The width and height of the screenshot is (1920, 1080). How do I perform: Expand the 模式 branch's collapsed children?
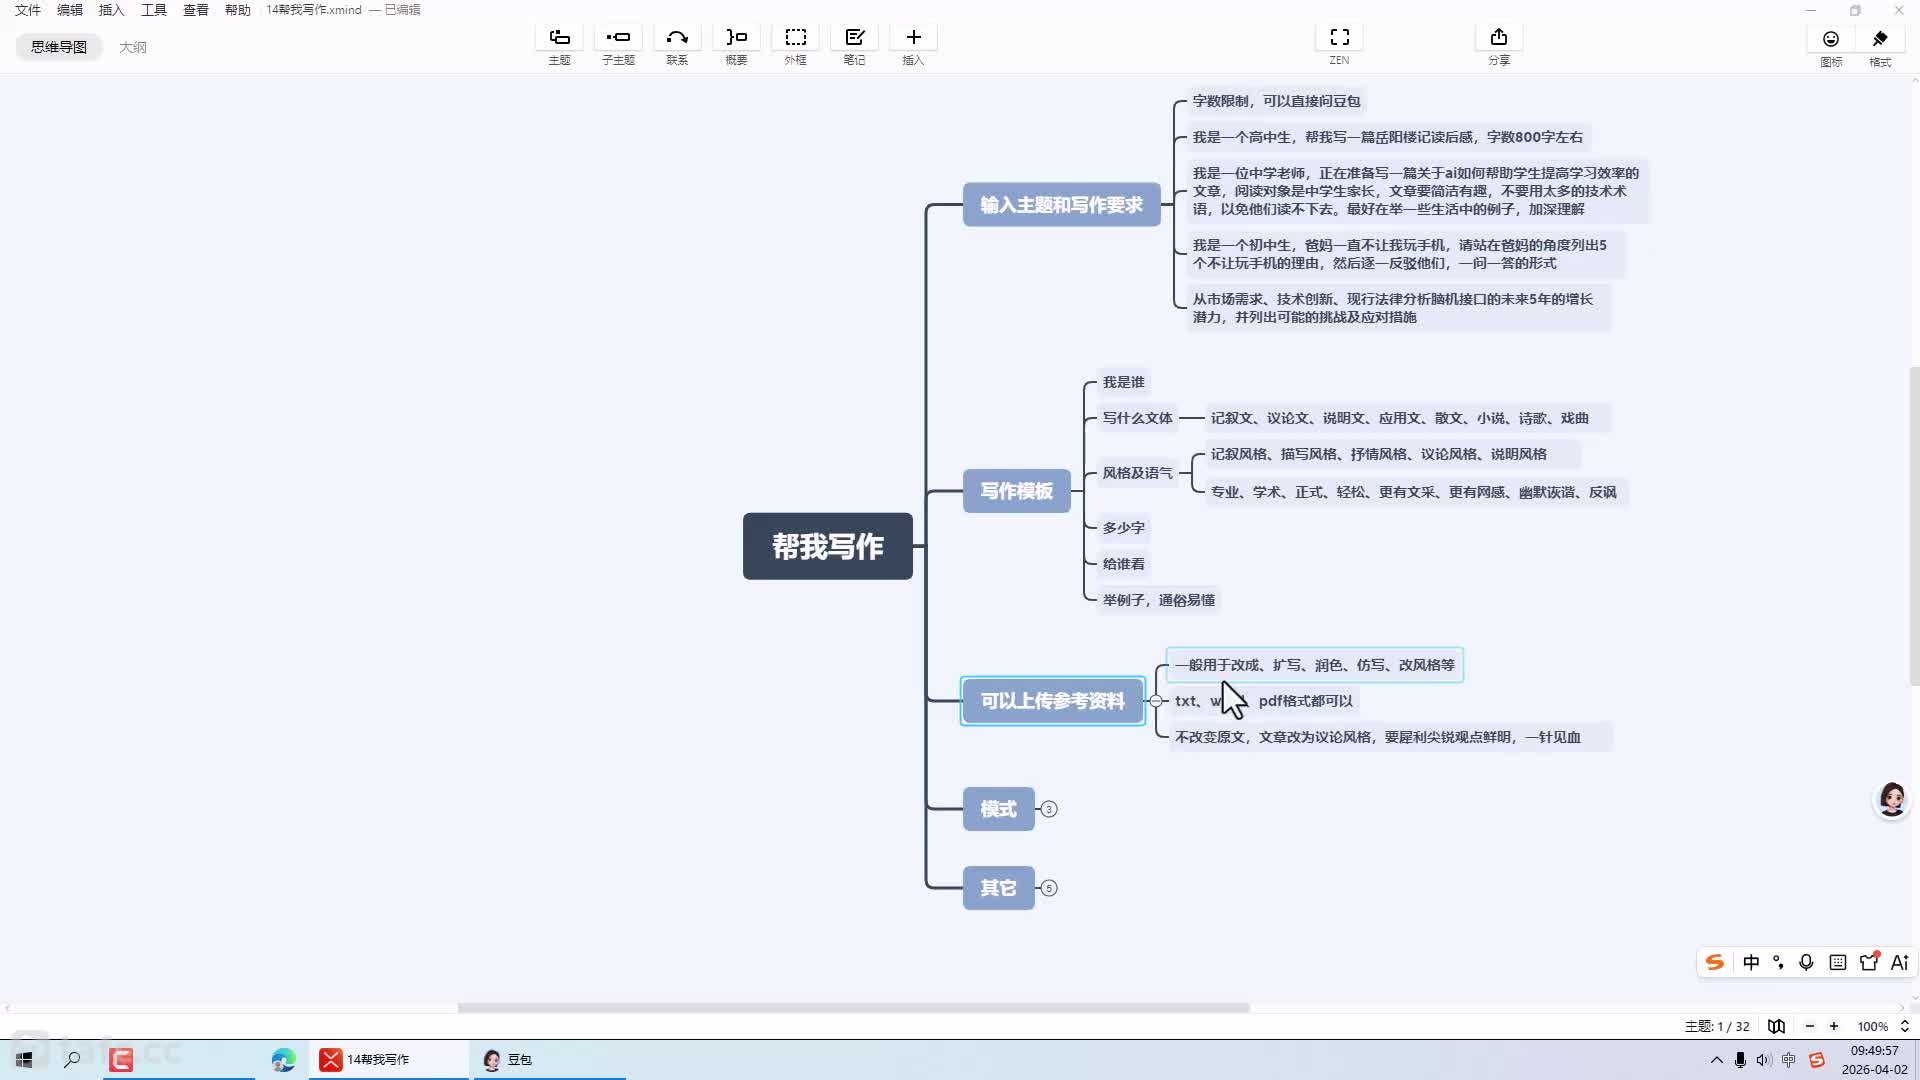(x=1049, y=809)
